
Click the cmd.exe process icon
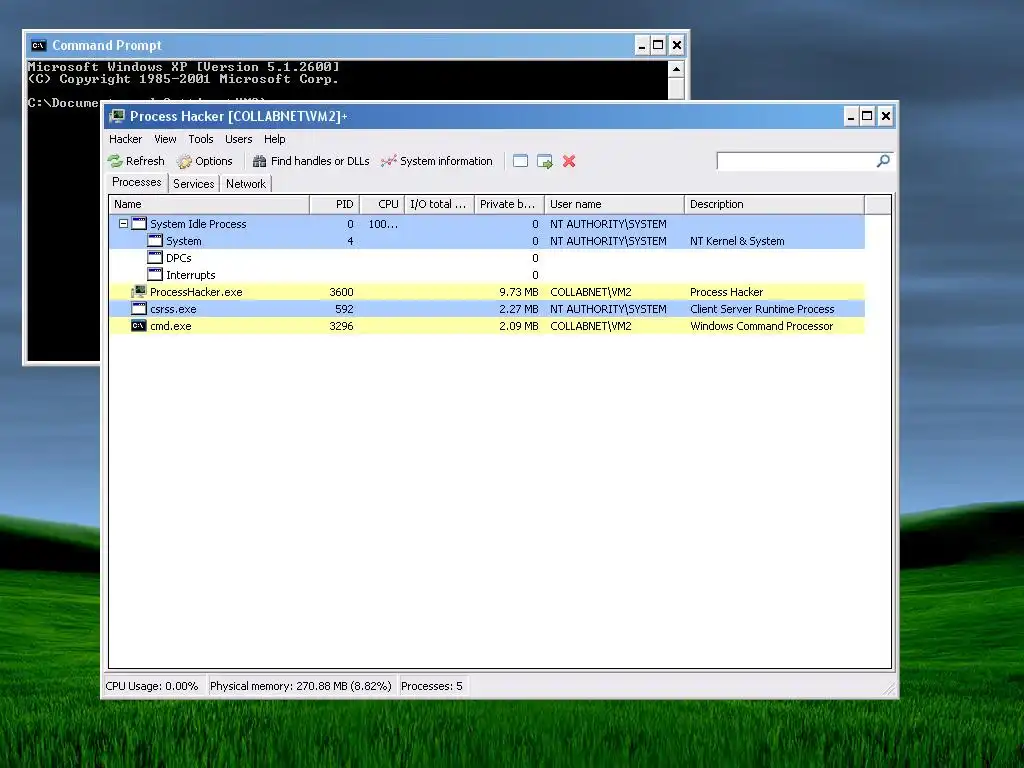coord(138,326)
